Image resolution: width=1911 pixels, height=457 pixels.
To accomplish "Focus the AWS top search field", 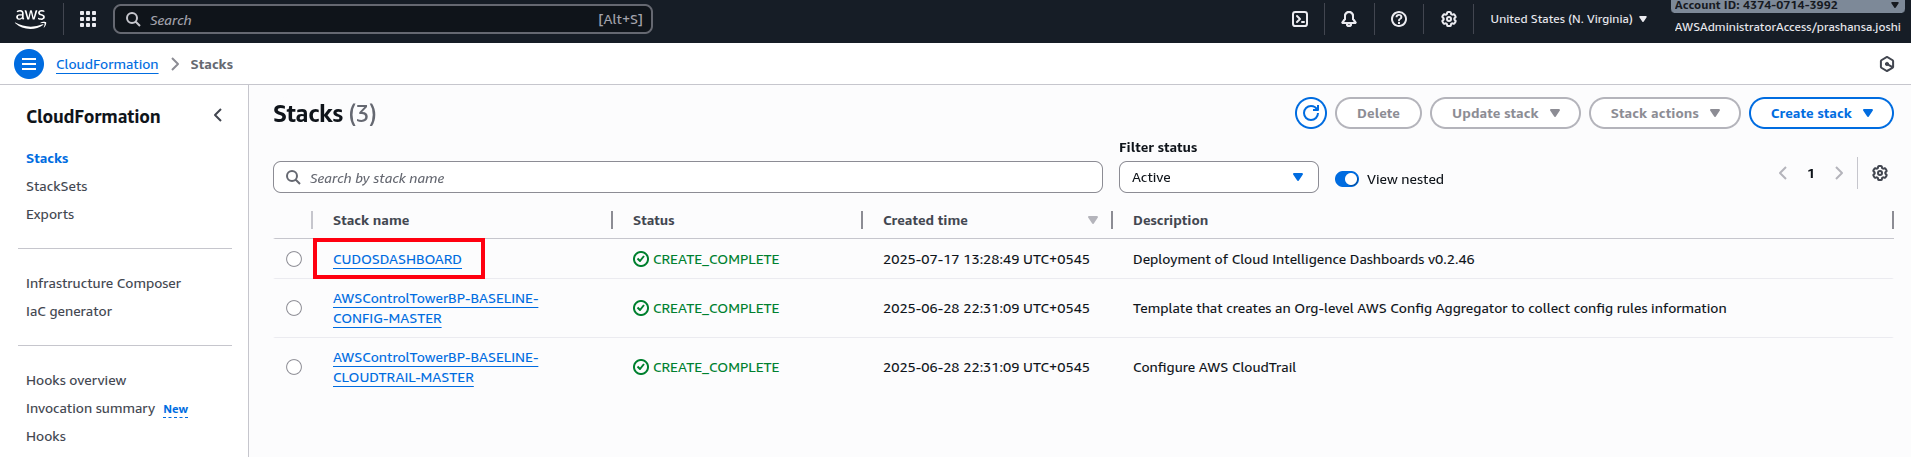I will tap(383, 19).
